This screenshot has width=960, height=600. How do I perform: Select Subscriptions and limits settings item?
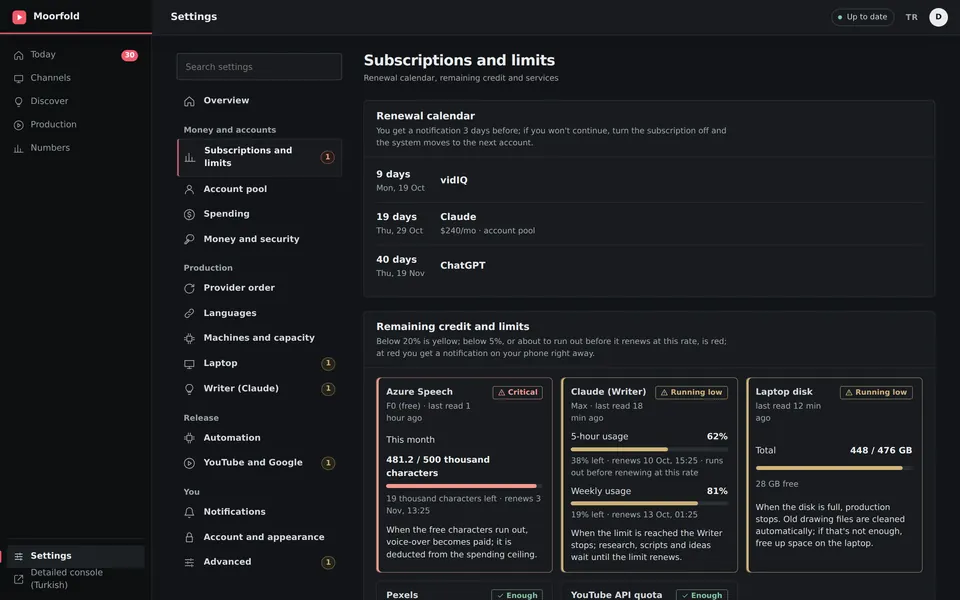point(259,157)
